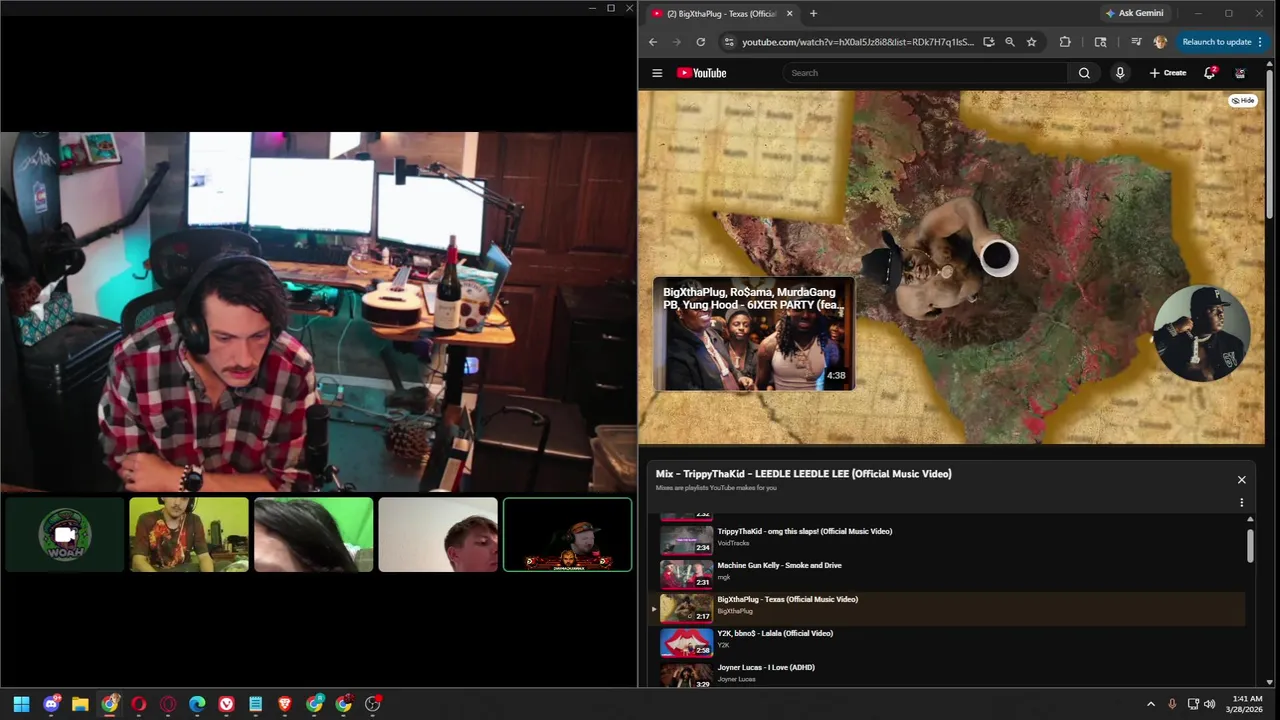Click the playlist panel scrollbar thumb
The height and width of the screenshot is (720, 1280).
[1250, 546]
